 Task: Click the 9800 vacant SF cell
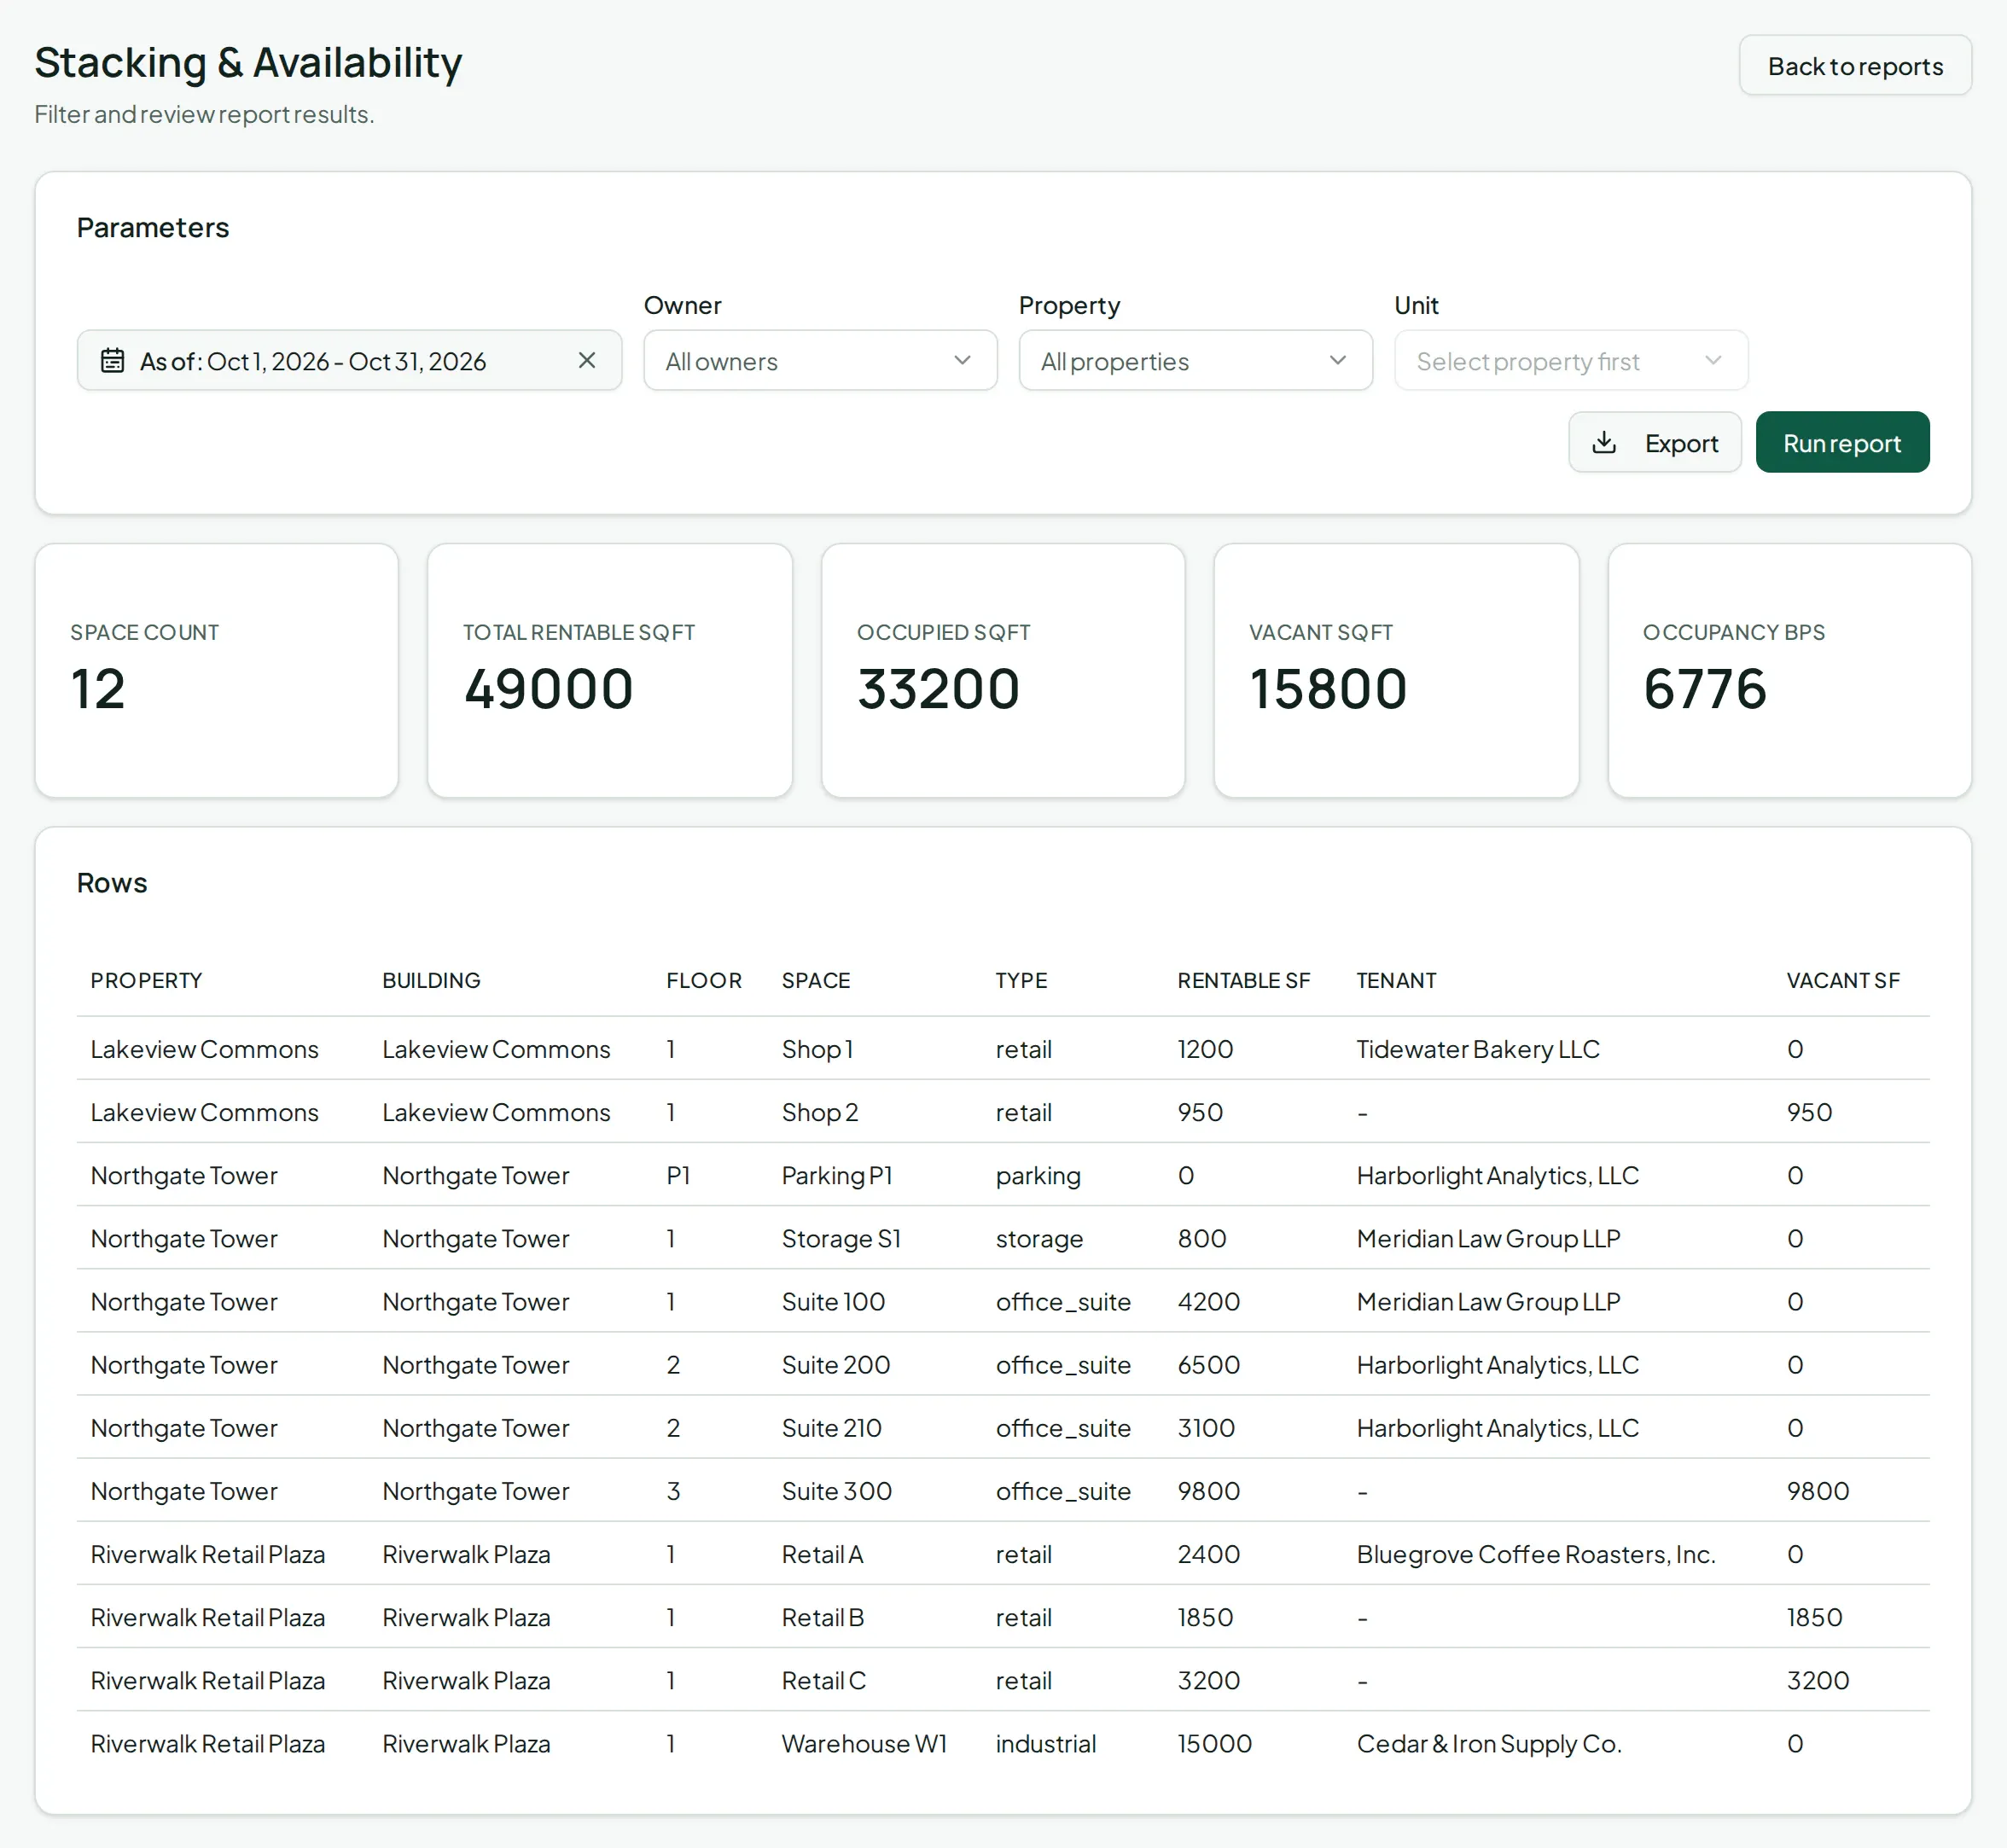(1818, 1491)
